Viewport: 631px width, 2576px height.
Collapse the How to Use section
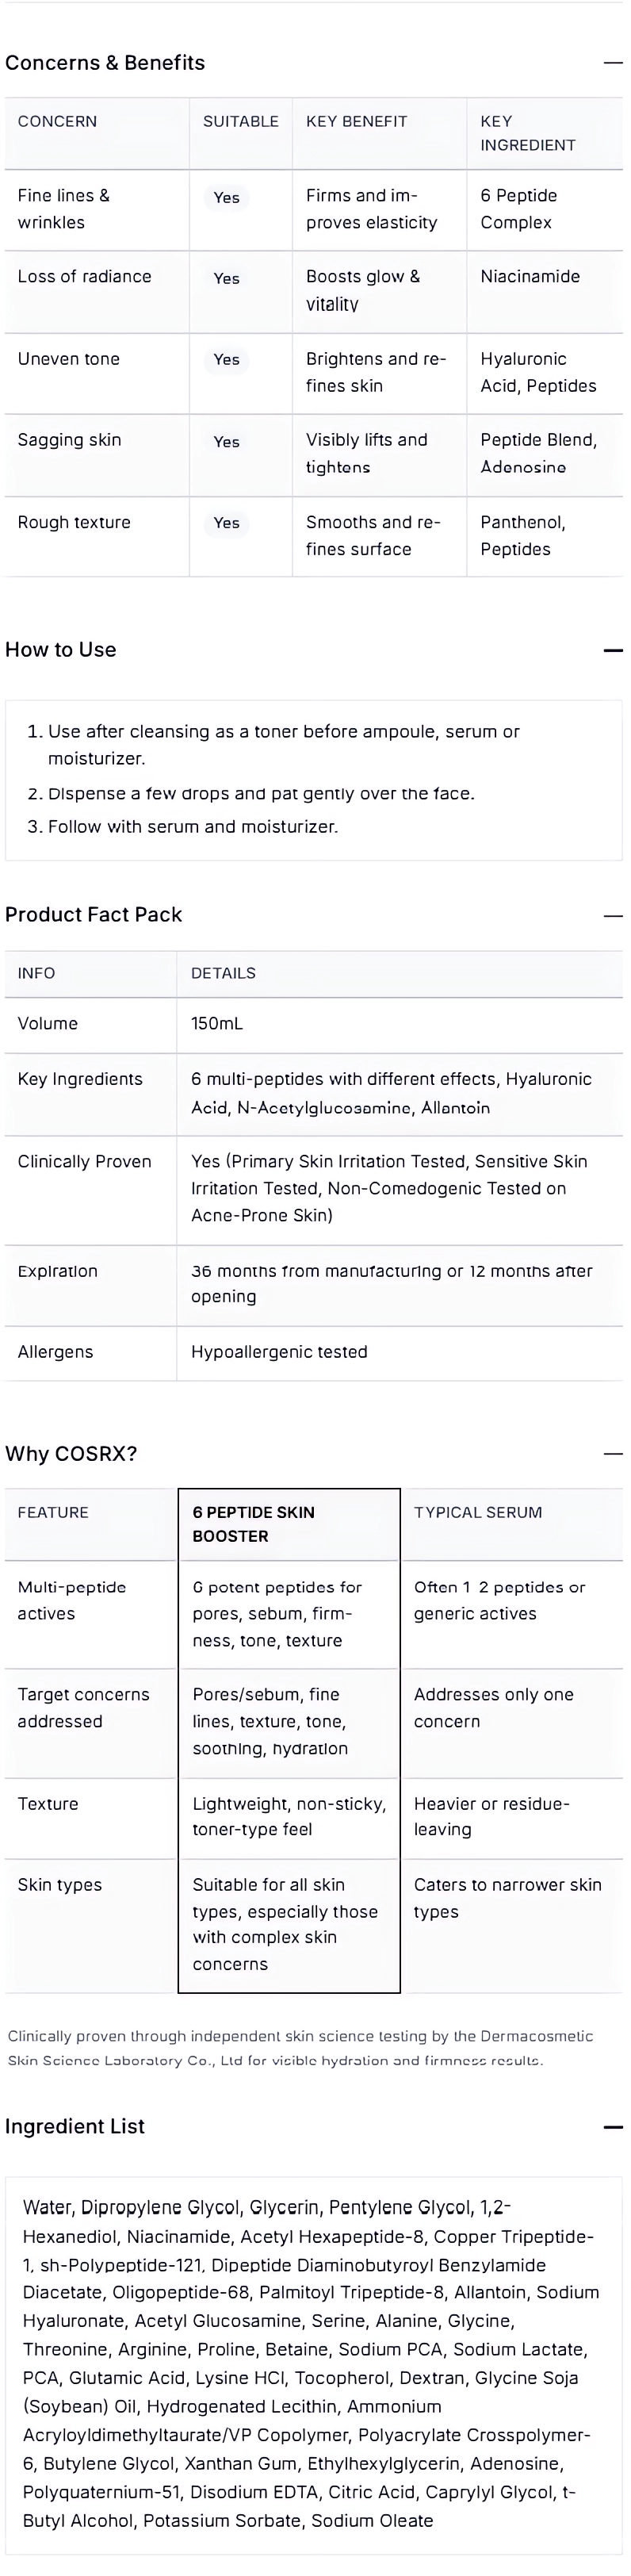613,651
